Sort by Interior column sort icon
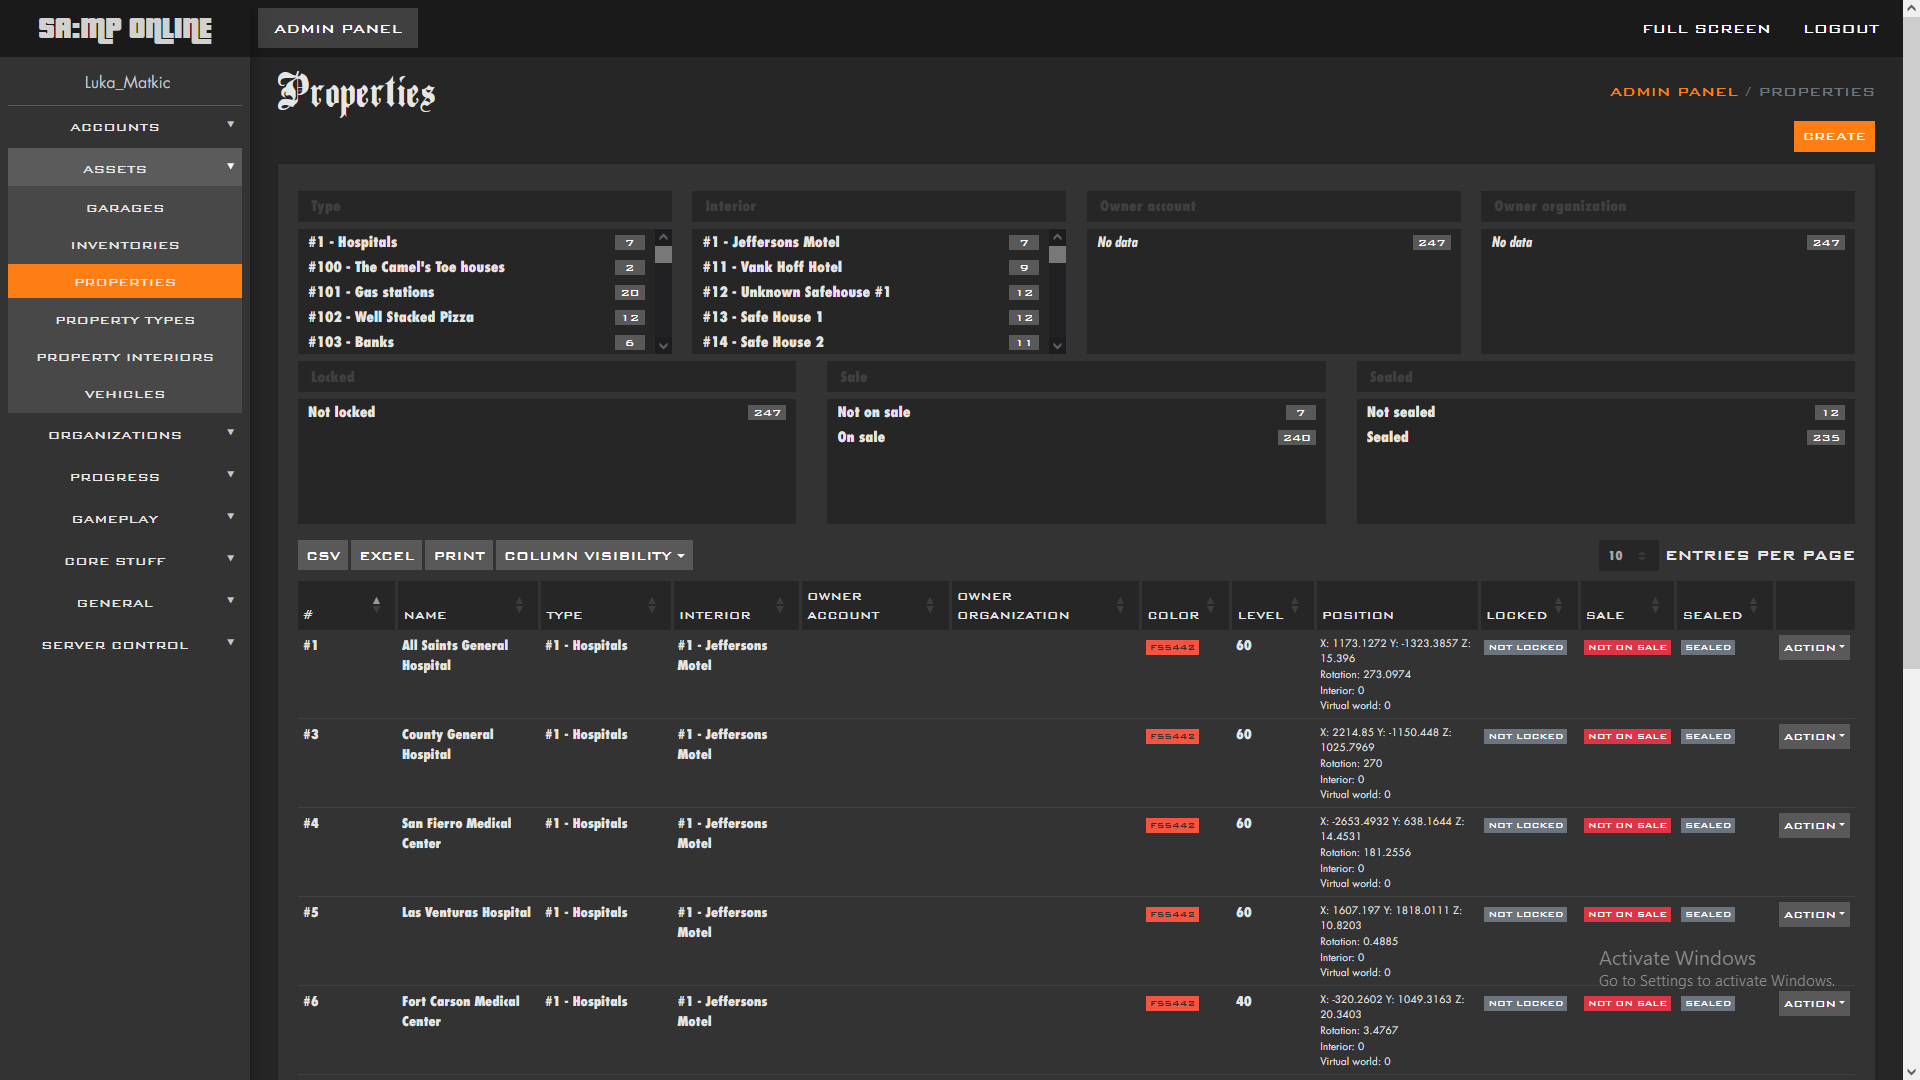This screenshot has width=1920, height=1080. pyautogui.click(x=780, y=606)
